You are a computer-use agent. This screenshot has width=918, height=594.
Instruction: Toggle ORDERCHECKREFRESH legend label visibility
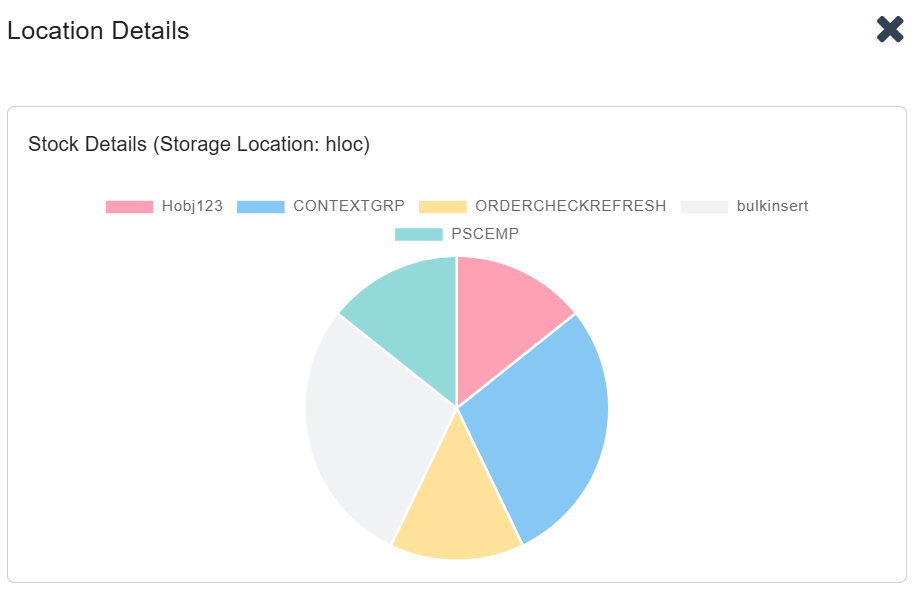570,207
